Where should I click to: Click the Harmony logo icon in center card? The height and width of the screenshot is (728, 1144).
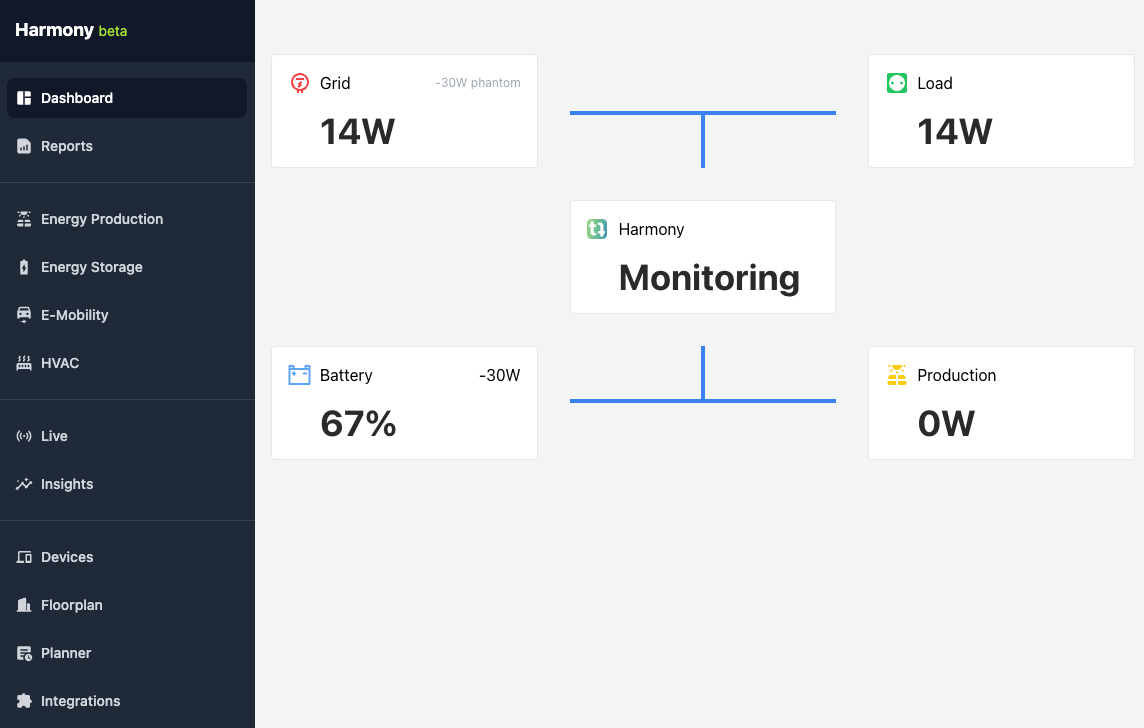tap(597, 229)
